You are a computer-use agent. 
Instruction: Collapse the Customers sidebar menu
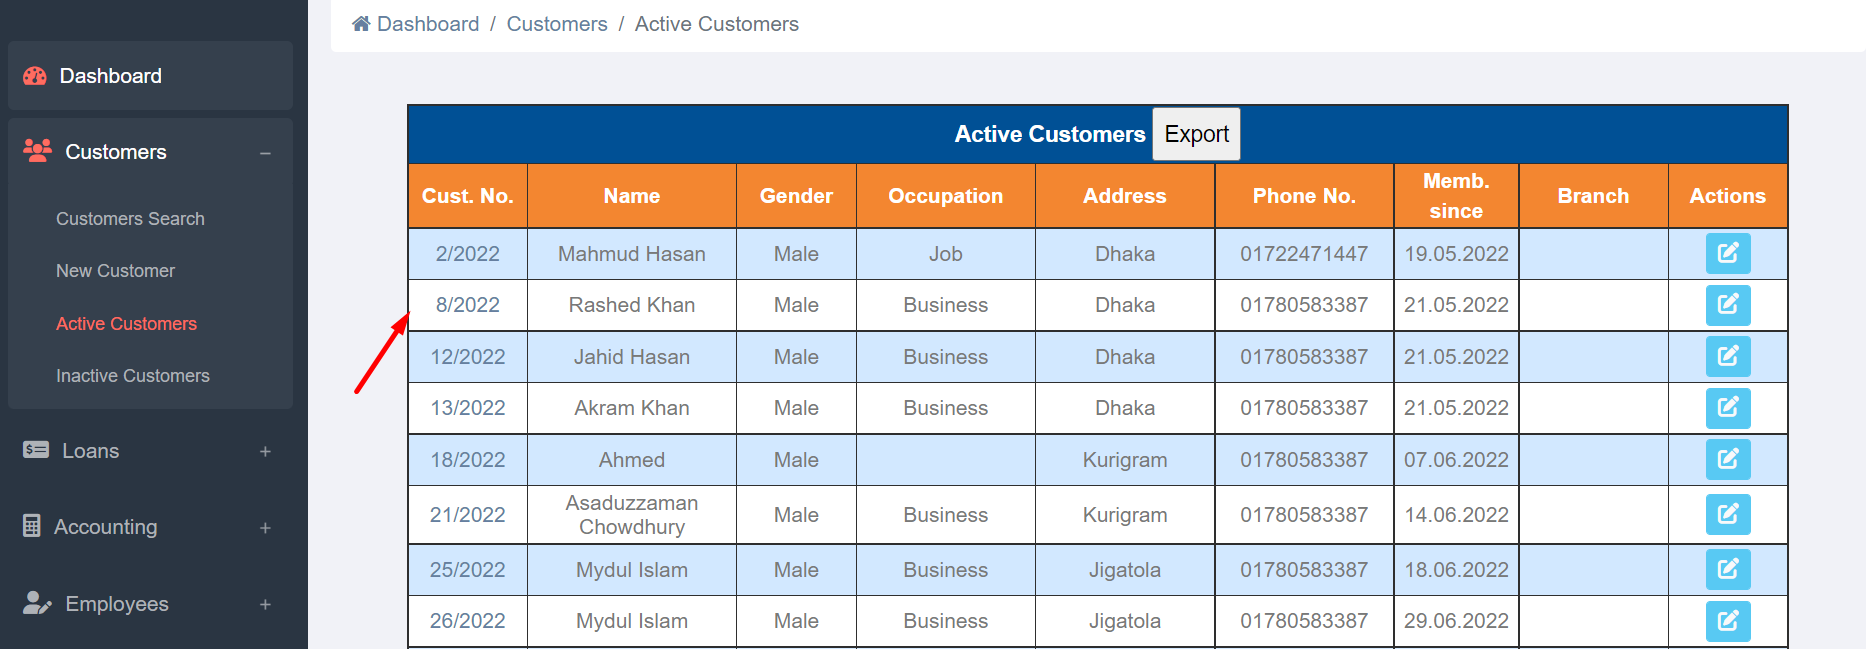coord(265,153)
